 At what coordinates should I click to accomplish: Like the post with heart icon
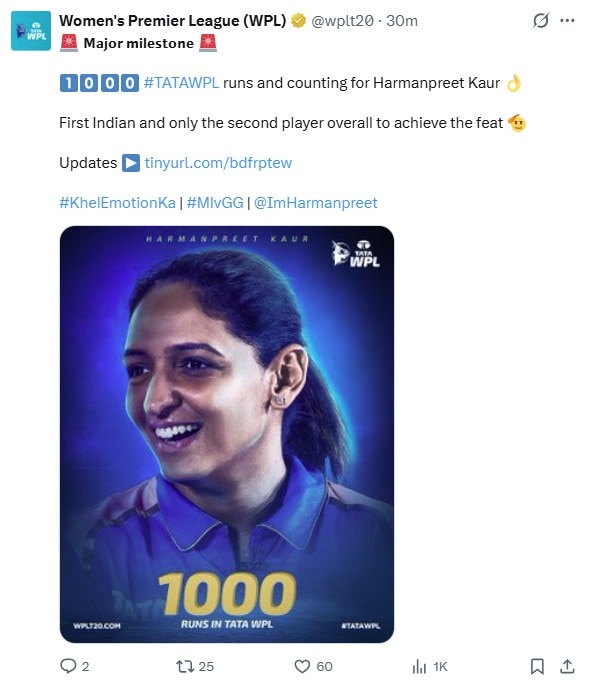(302, 666)
